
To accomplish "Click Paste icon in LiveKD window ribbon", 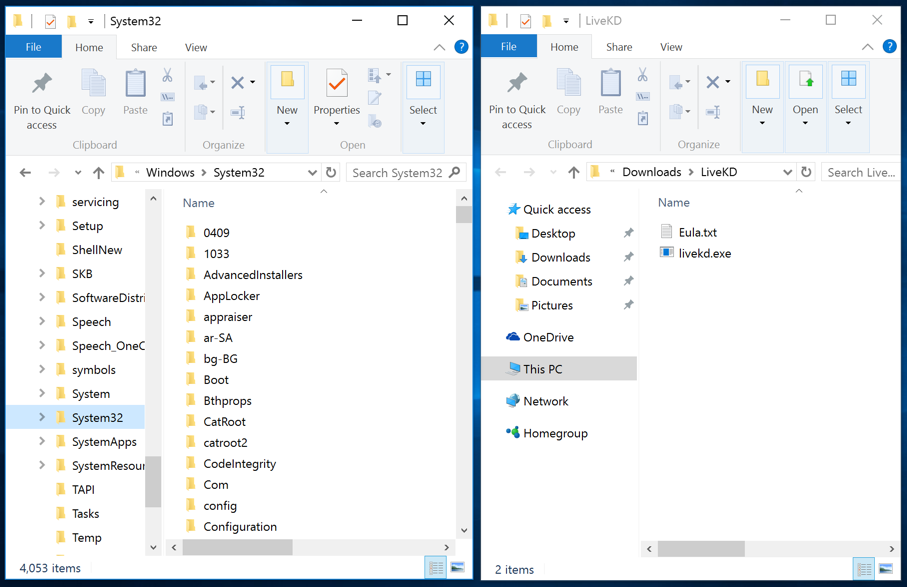I will coord(610,92).
